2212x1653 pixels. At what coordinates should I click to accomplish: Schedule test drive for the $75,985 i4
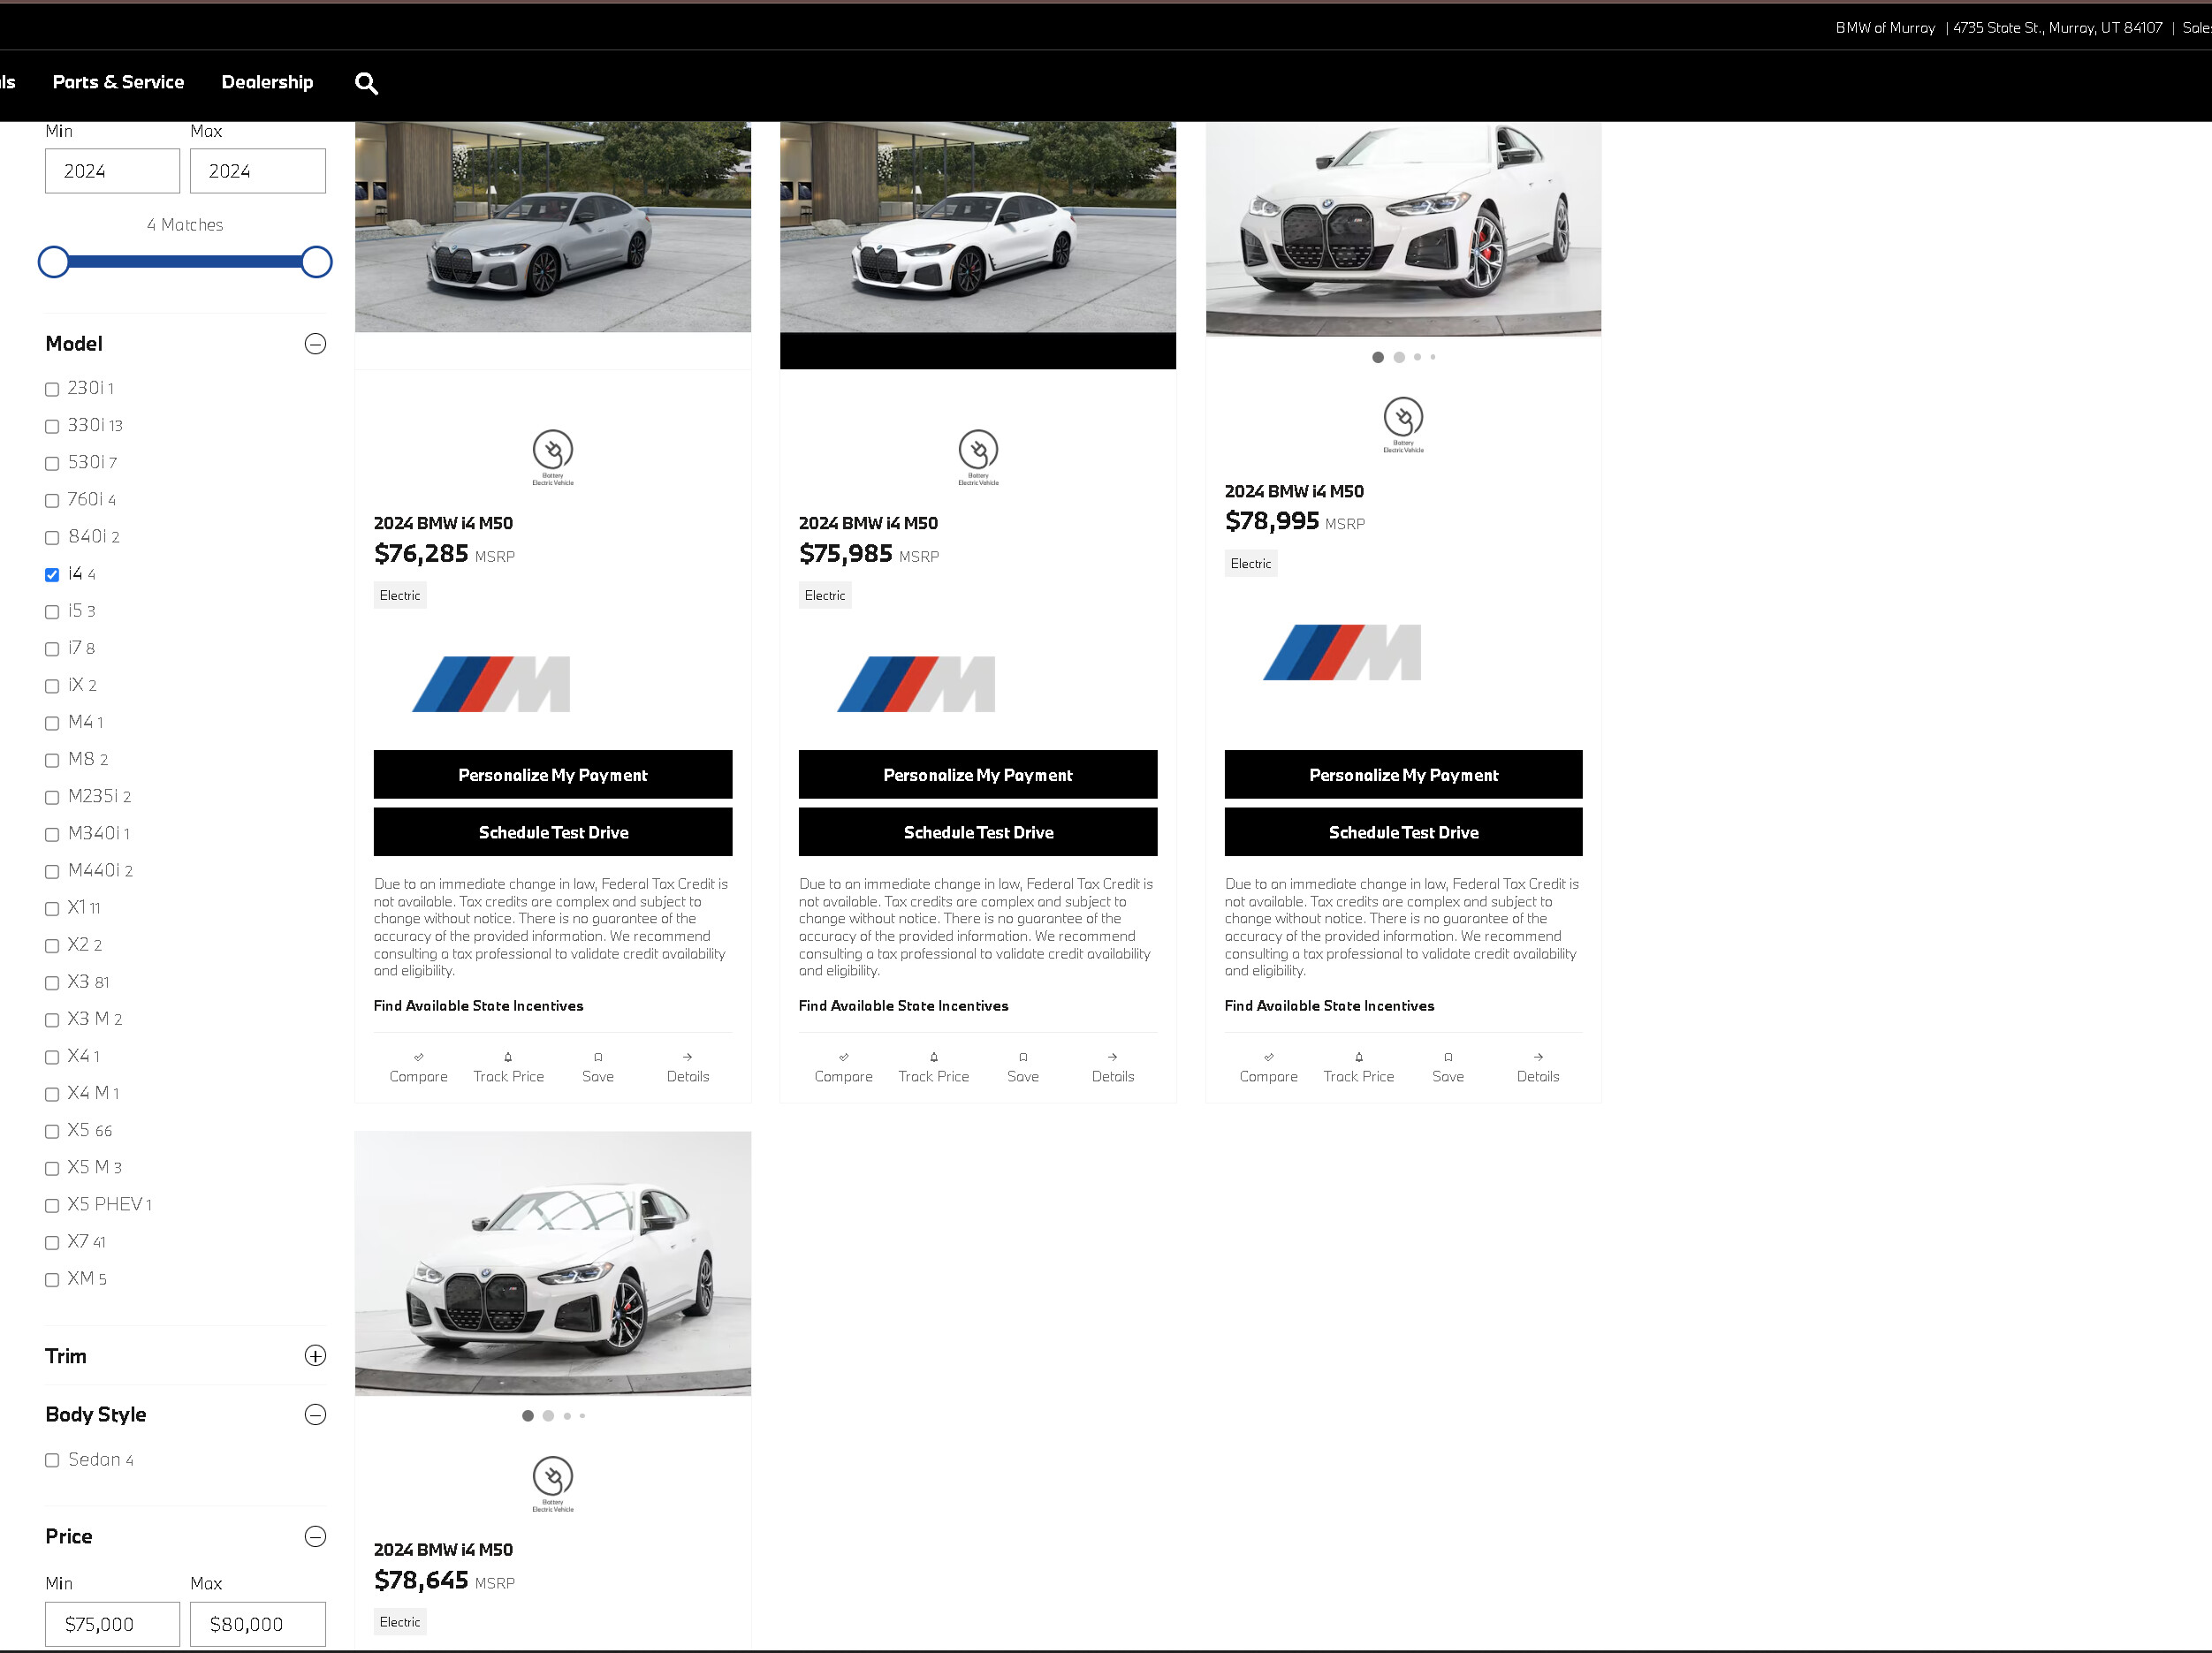coord(978,832)
